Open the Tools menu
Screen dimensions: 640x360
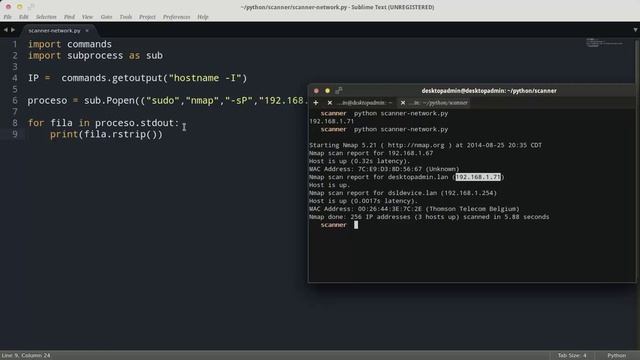coord(126,17)
